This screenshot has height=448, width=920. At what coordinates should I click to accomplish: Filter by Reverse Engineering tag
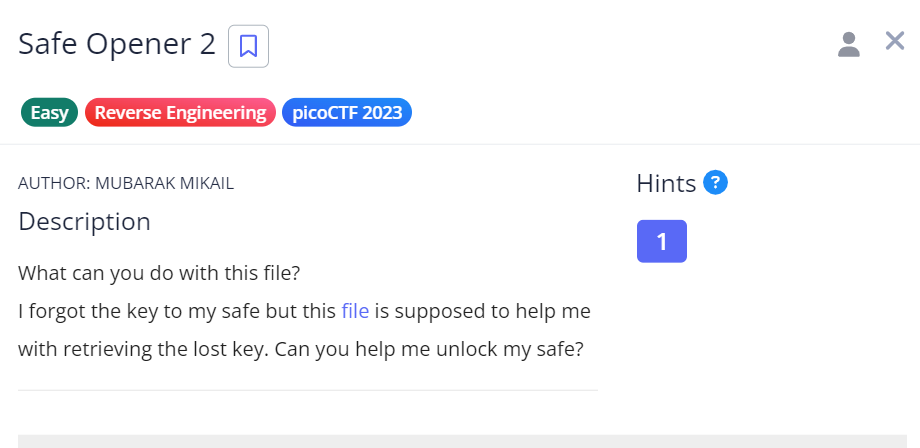180,113
